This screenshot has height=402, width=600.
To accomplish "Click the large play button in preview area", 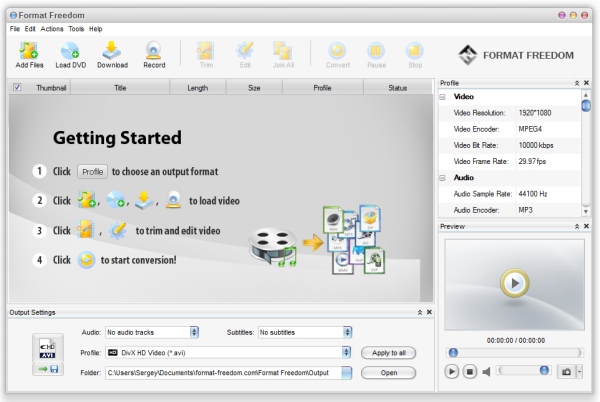I will point(515,283).
